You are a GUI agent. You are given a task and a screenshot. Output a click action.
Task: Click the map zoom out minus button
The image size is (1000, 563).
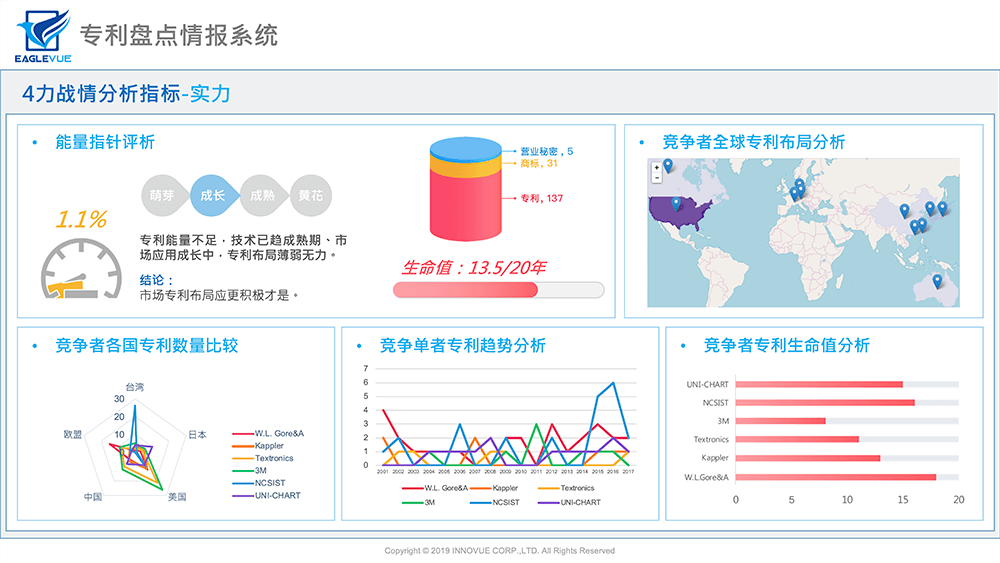pos(656,177)
